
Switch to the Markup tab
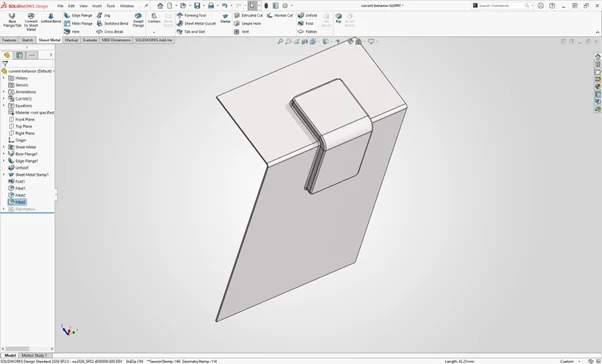pyautogui.click(x=71, y=40)
